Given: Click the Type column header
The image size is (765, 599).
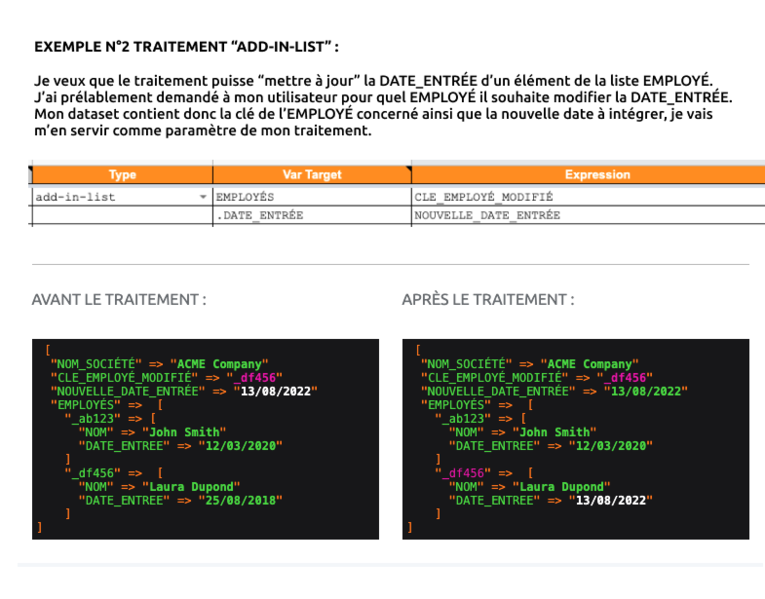Looking at the screenshot, I should tap(122, 175).
